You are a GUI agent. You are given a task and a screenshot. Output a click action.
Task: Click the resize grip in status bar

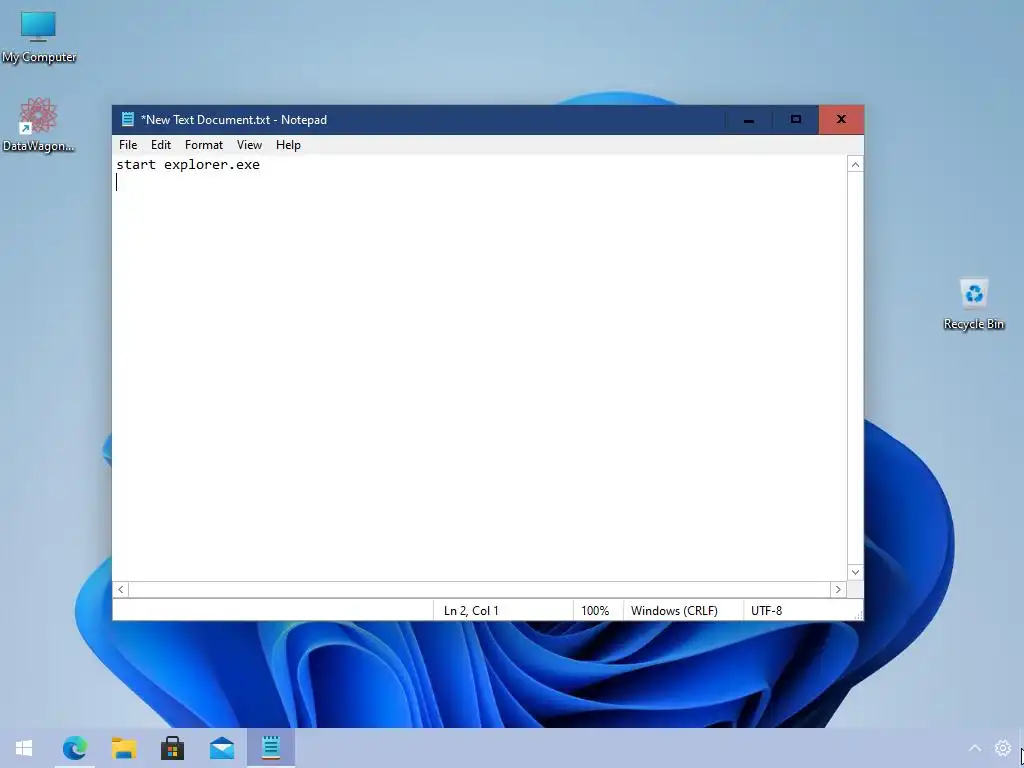[x=858, y=615]
